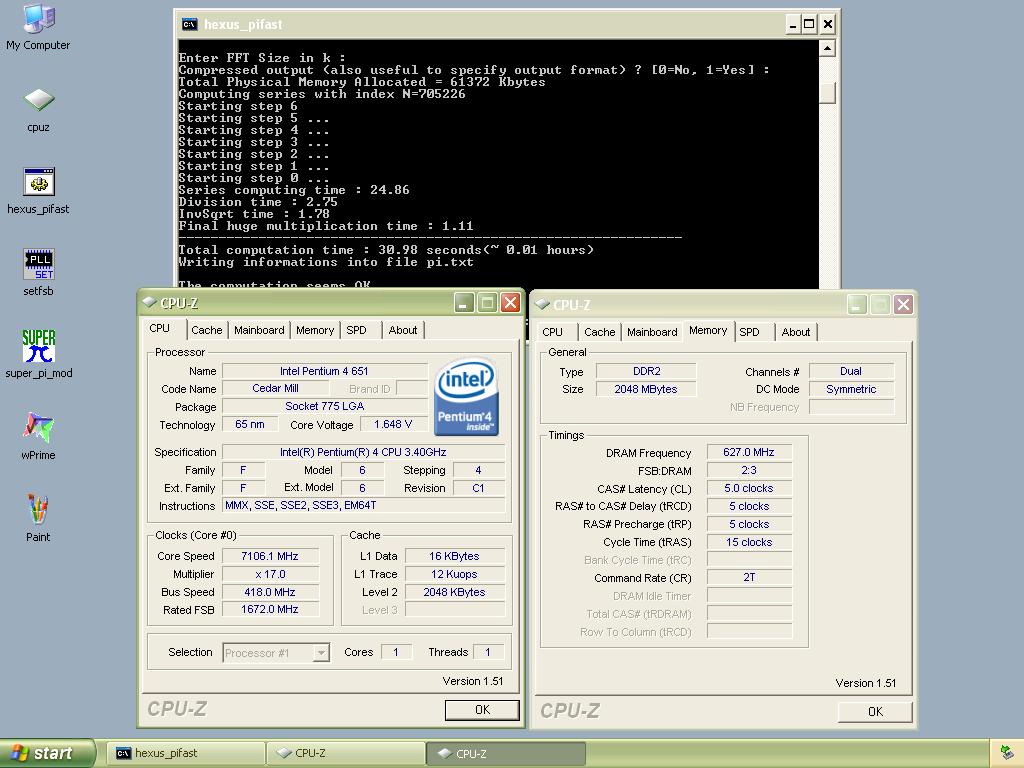Image resolution: width=1024 pixels, height=768 pixels.
Task: Minimize the hexus_pifast console window
Action: click(792, 25)
